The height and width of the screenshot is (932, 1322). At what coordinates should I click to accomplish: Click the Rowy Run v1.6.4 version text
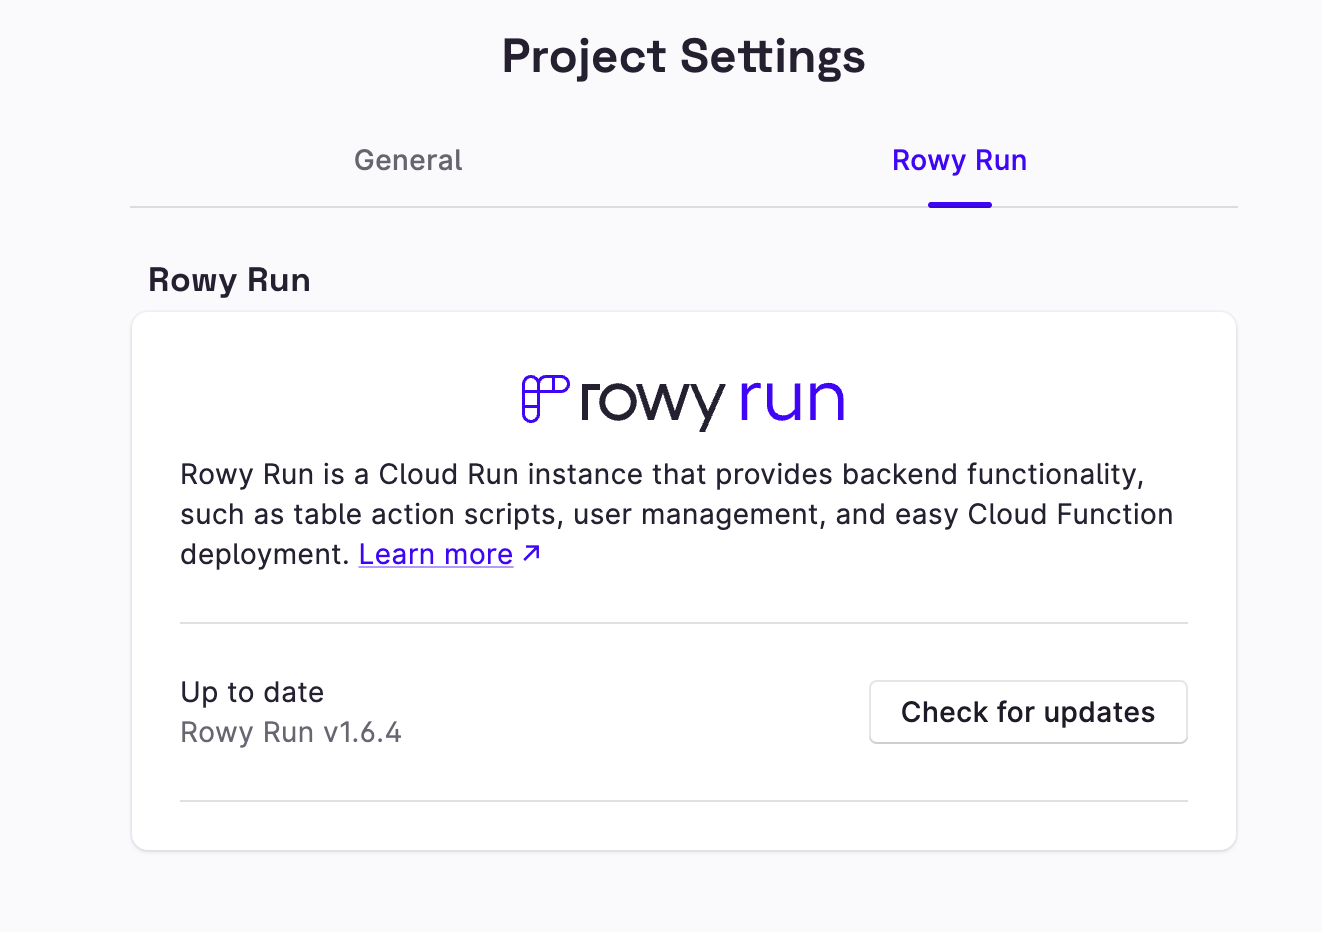pos(291,732)
